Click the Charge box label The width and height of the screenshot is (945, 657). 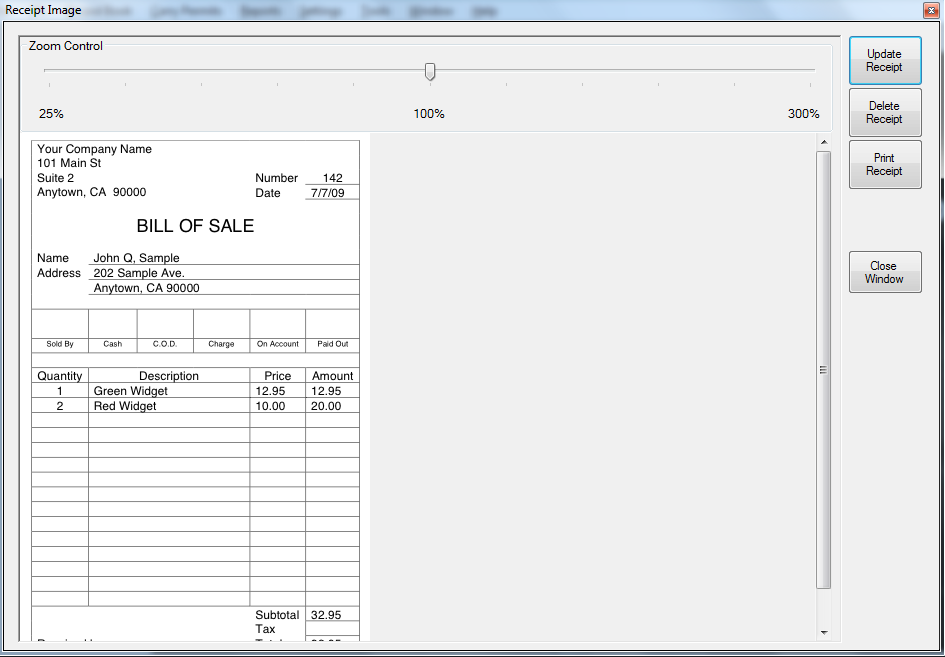coord(221,344)
